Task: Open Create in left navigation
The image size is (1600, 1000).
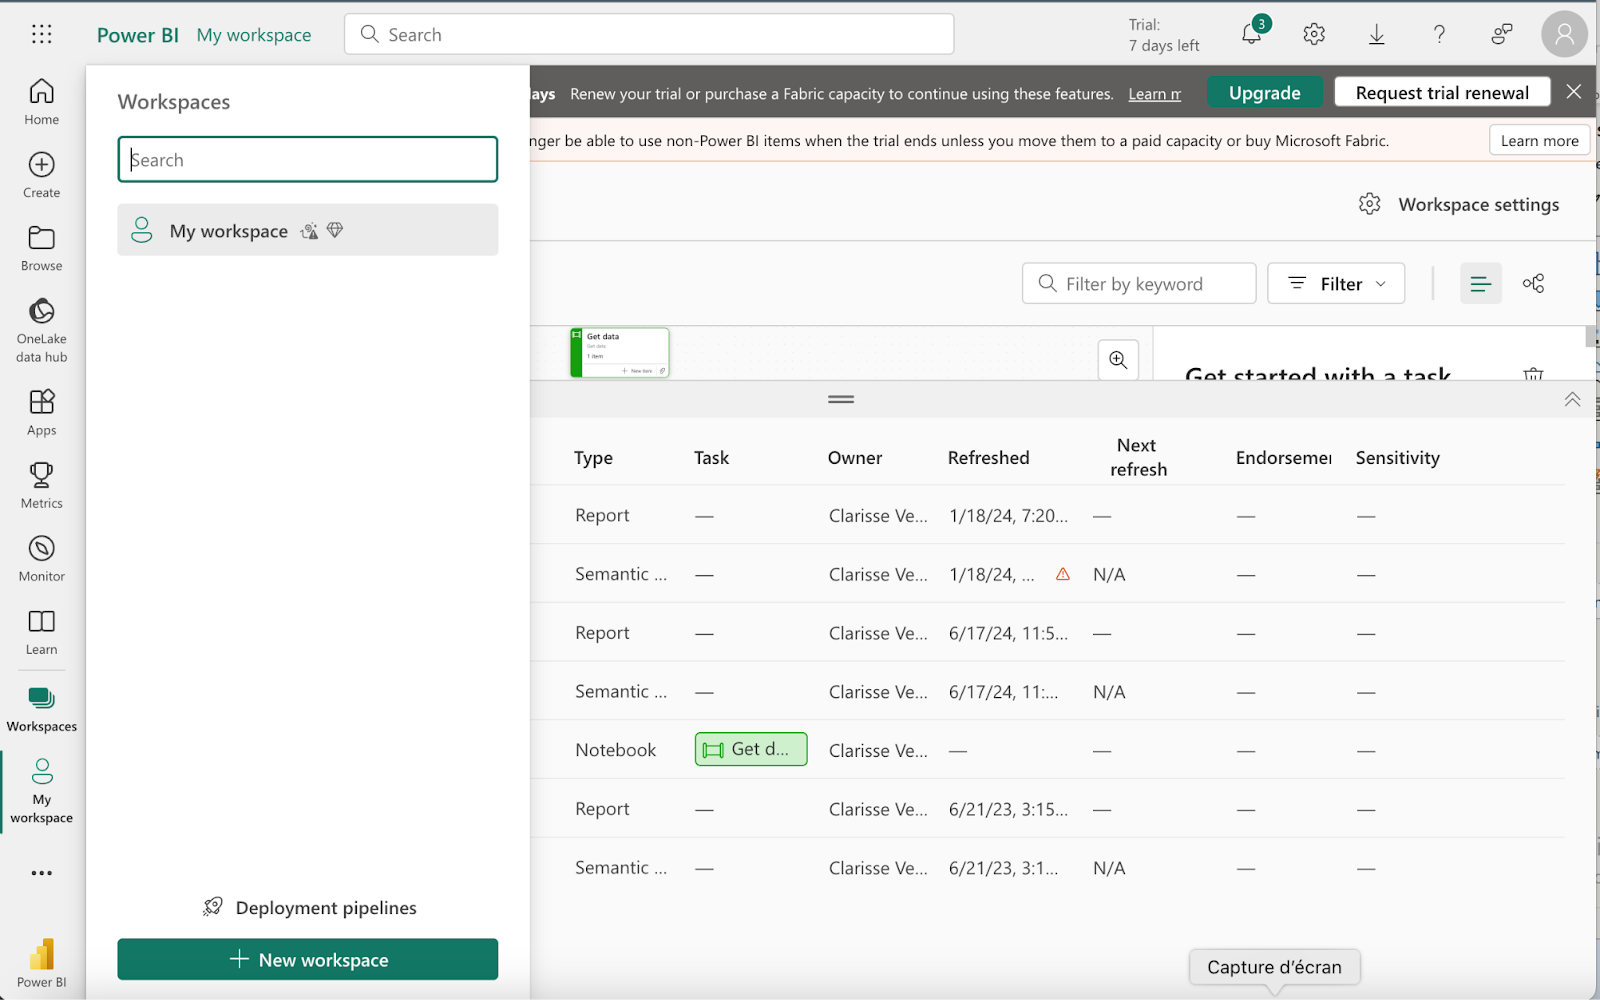Action: [x=41, y=175]
